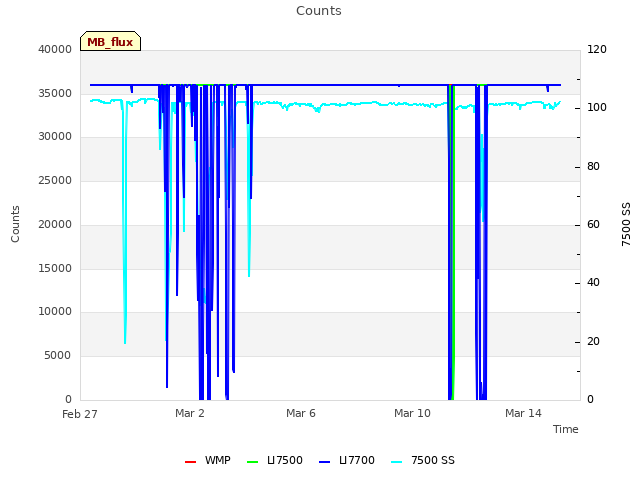Click the 40000 left axis value

[x=55, y=49]
